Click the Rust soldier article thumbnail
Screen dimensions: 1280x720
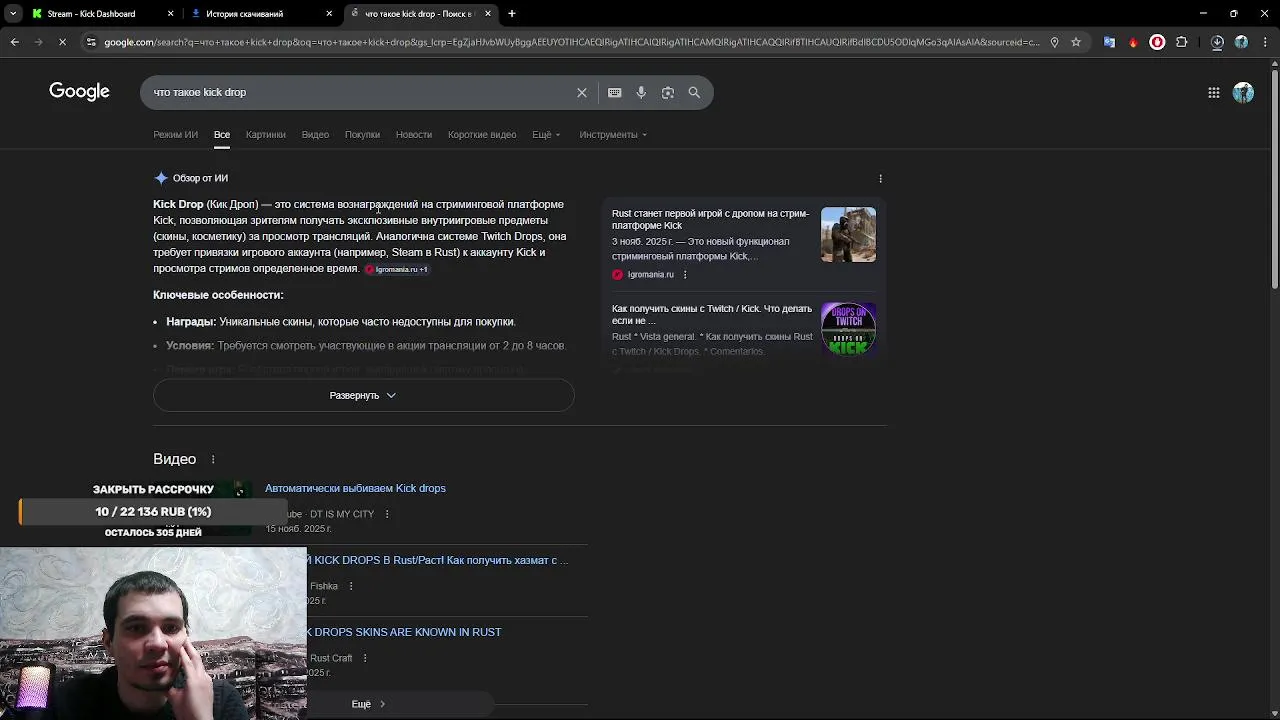(848, 234)
